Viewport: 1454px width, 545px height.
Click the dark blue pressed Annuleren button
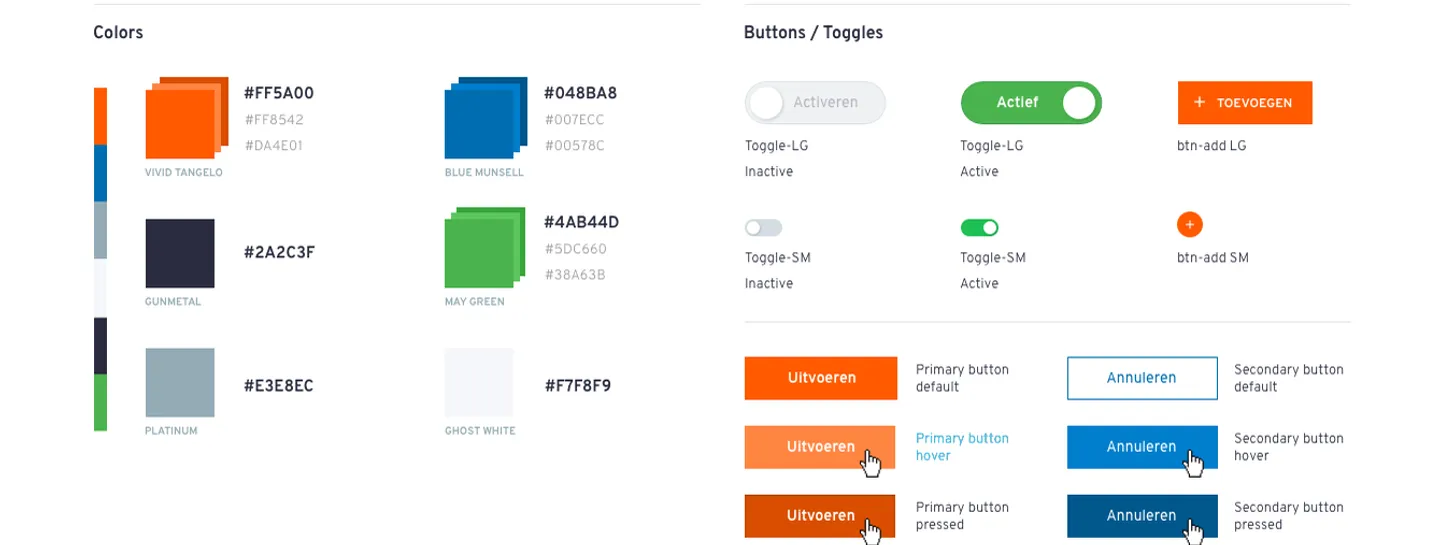pyautogui.click(x=1142, y=516)
